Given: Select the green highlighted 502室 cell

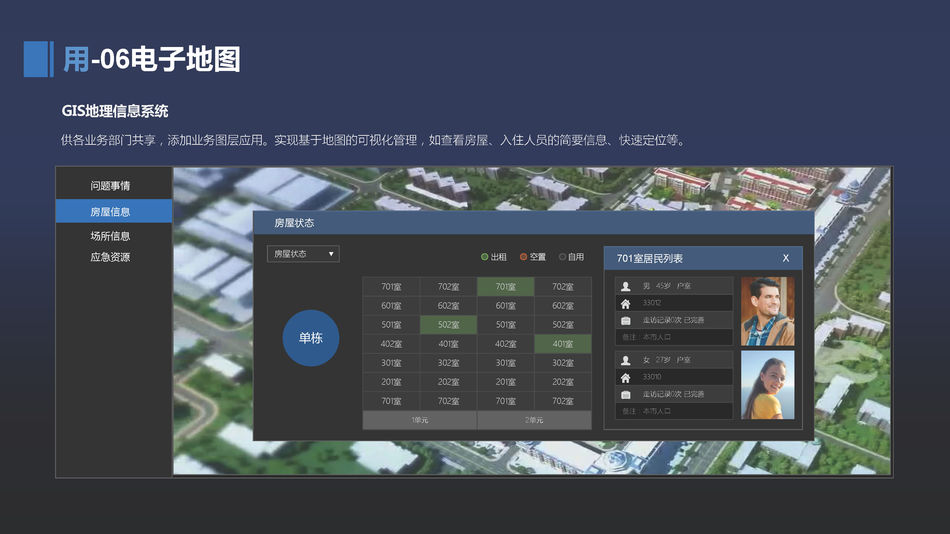Looking at the screenshot, I should point(448,325).
